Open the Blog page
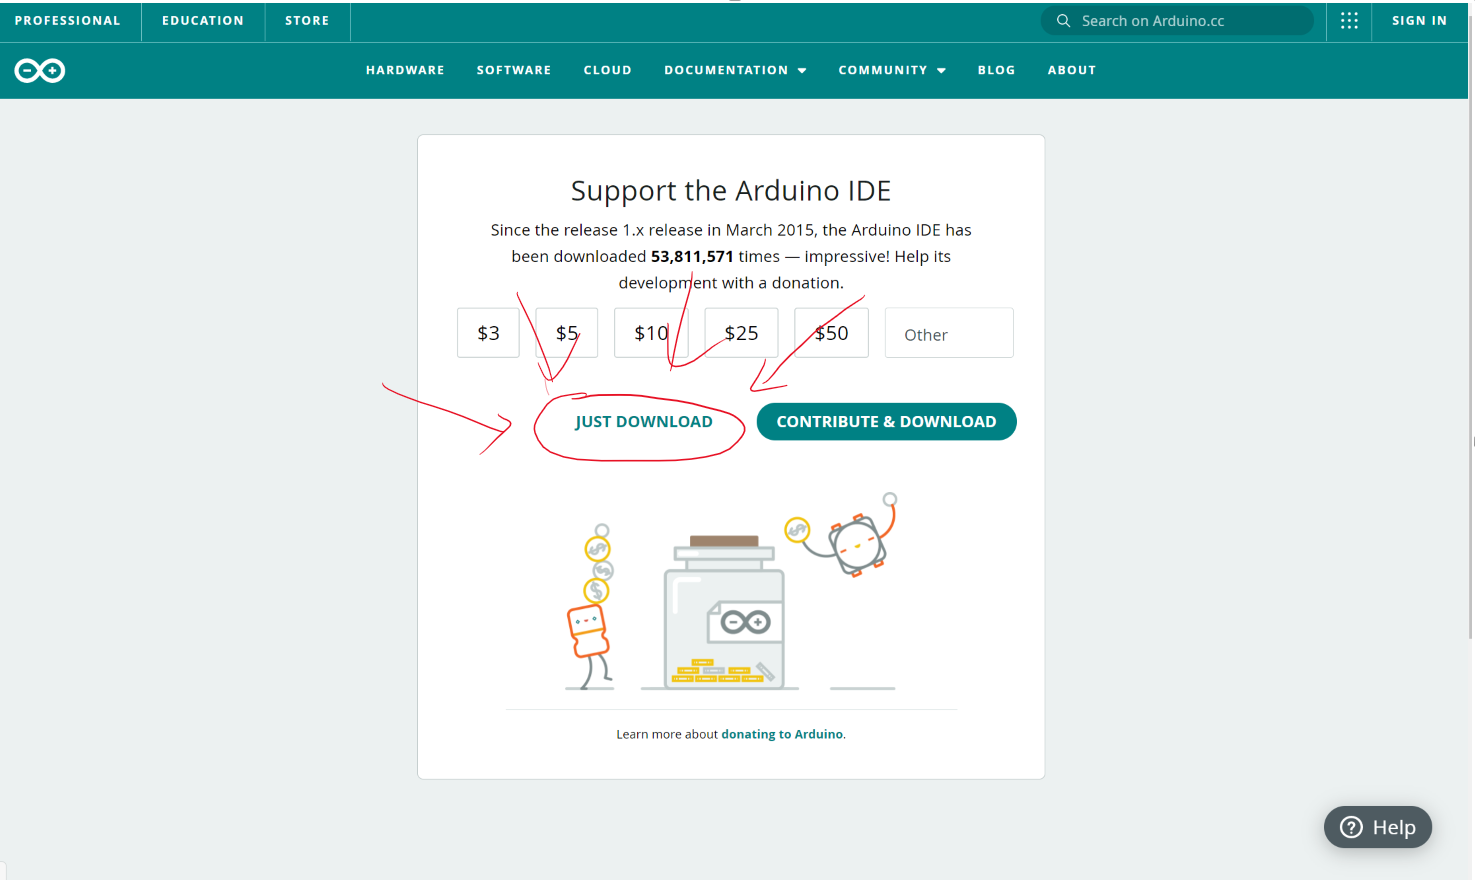 point(996,70)
